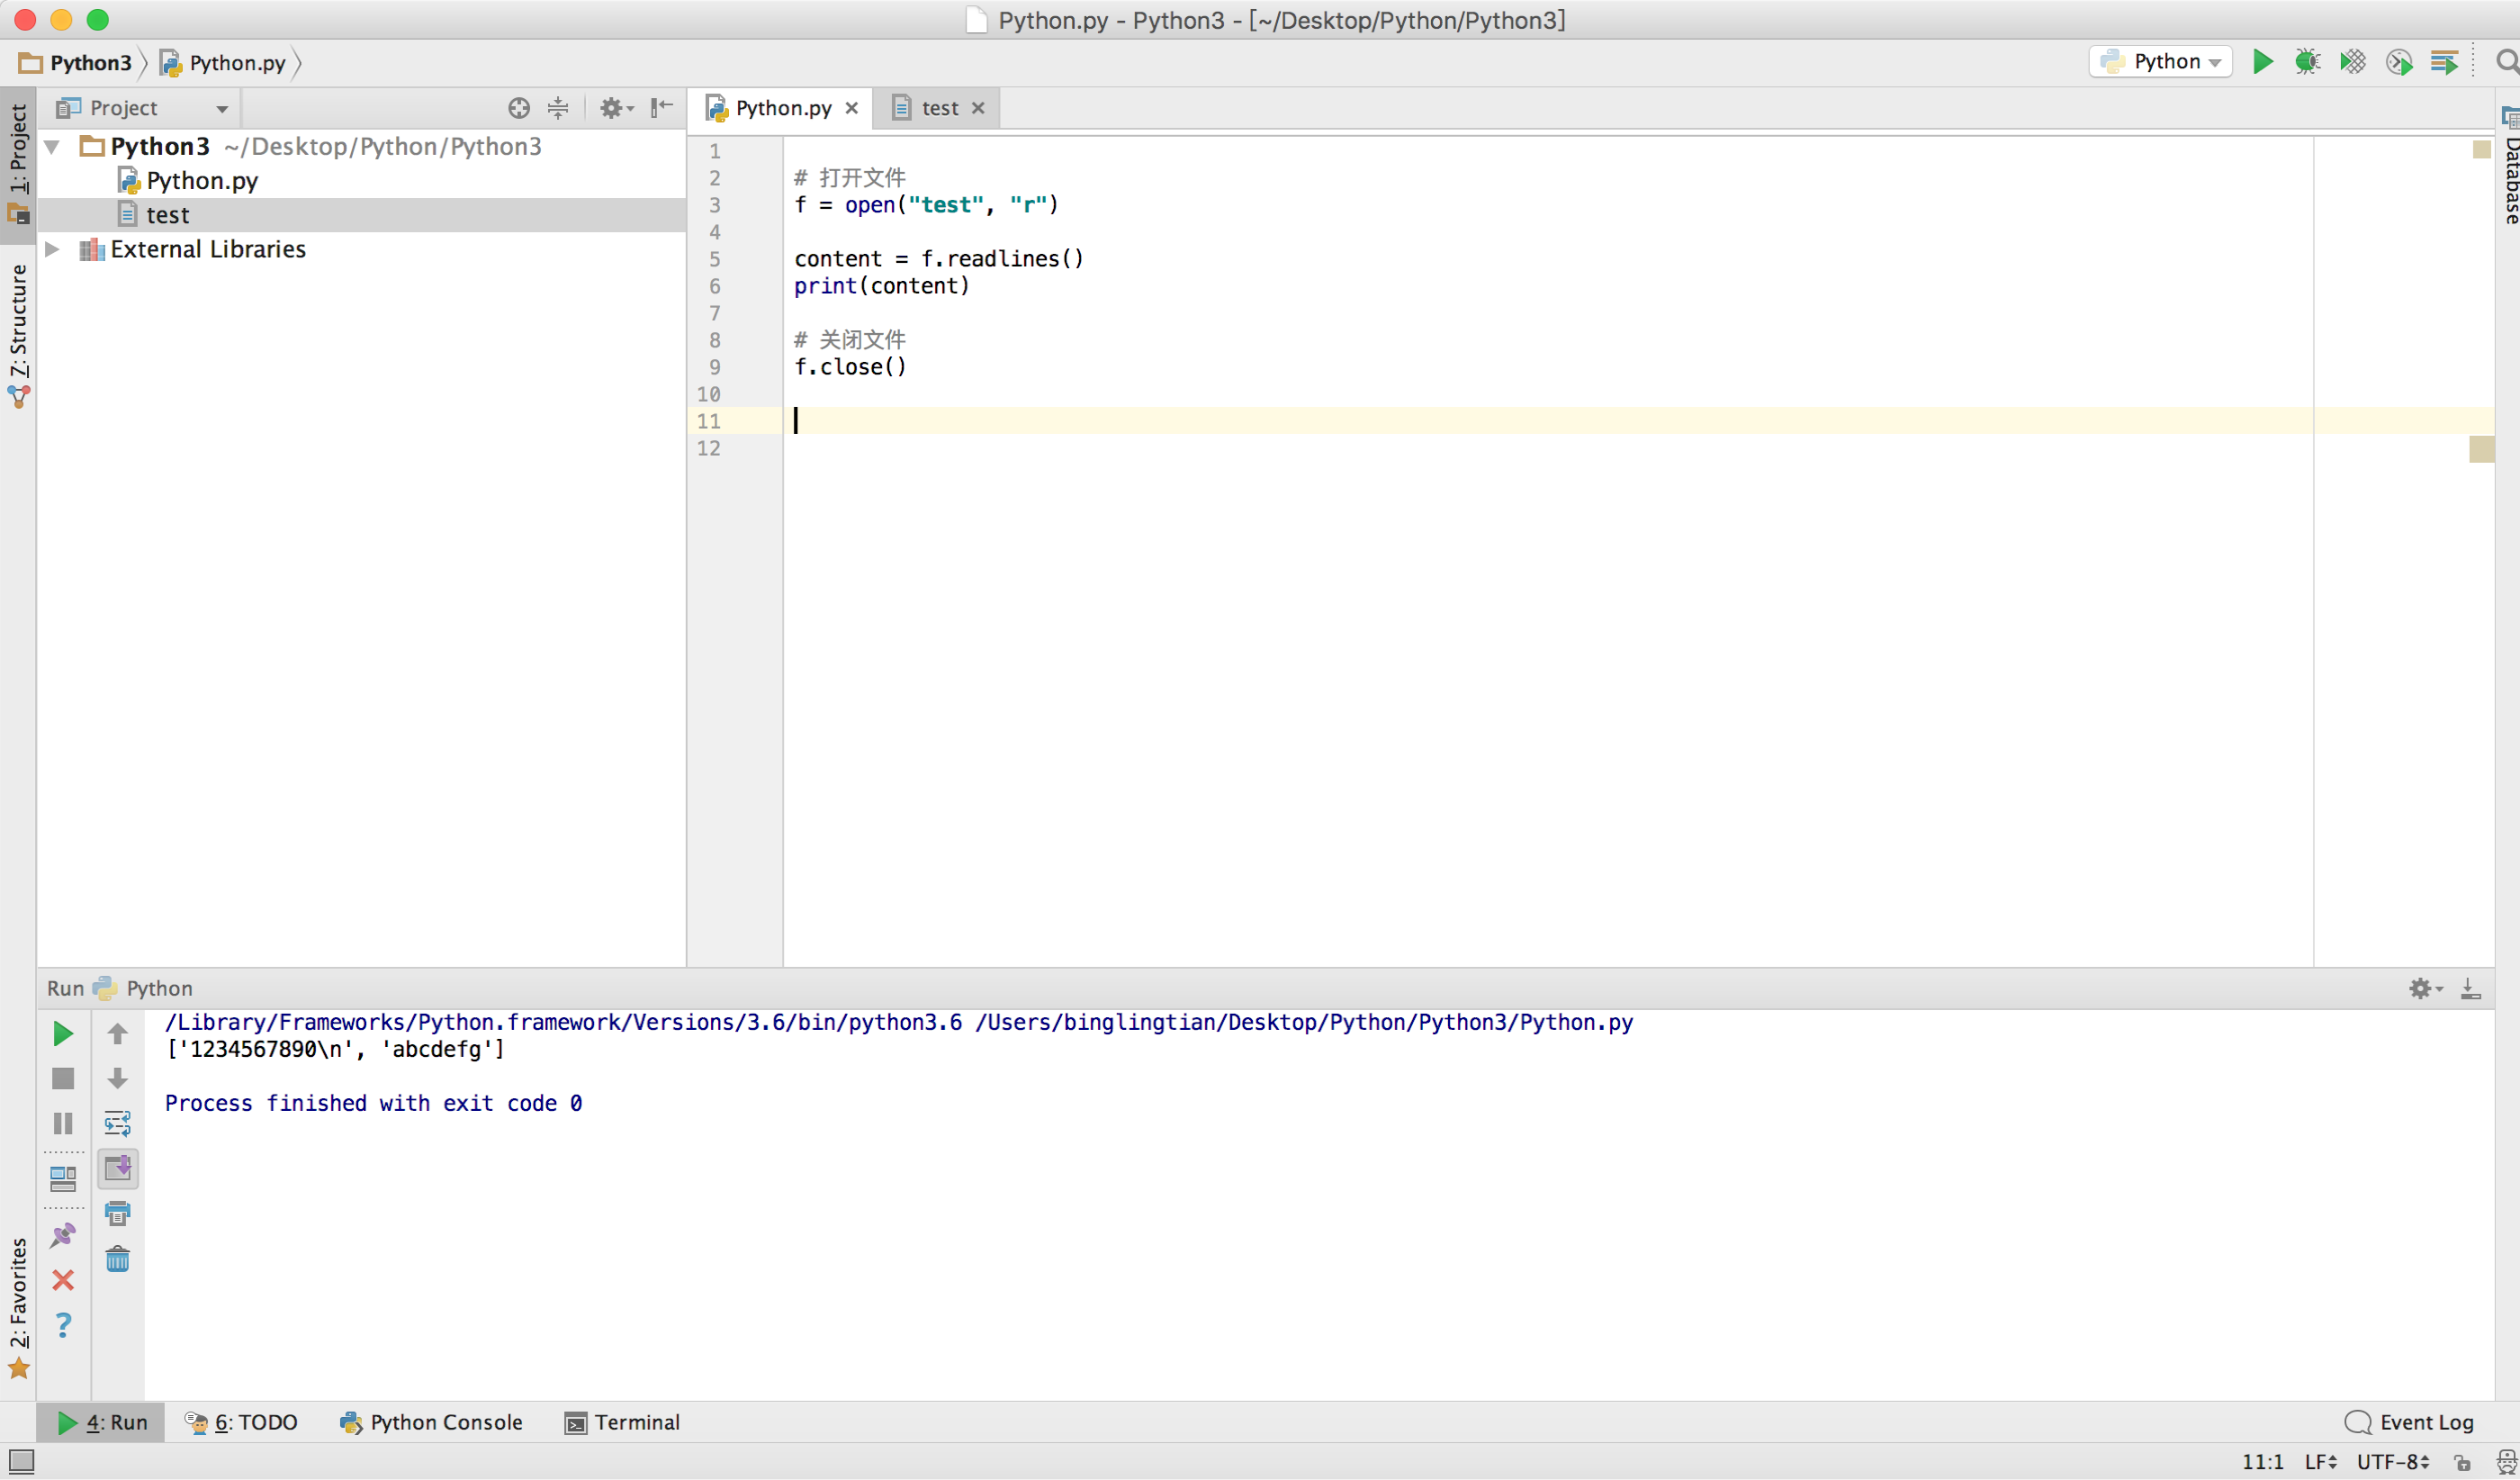
Task: Click Scroll from Source crosshair icon
Action: coord(518,108)
